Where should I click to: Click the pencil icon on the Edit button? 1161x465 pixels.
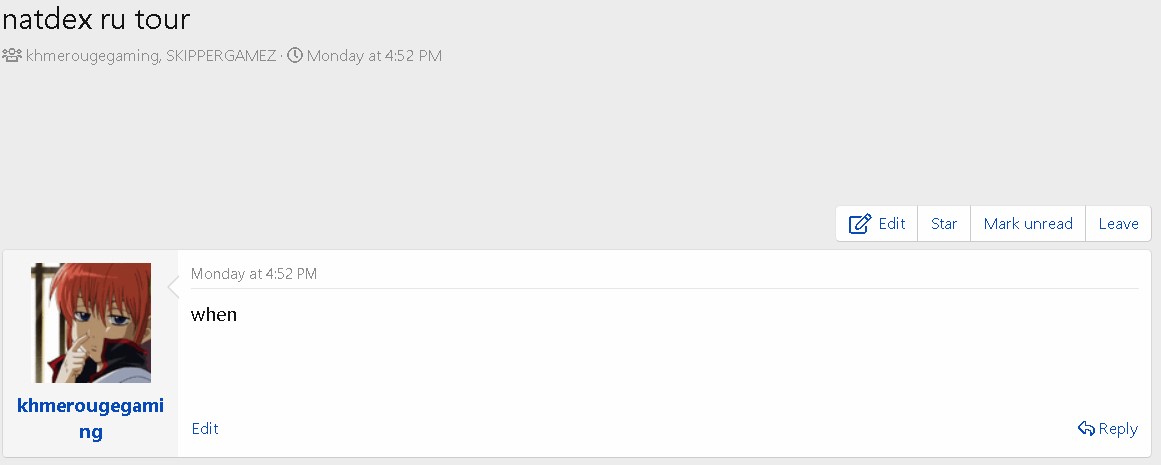860,224
